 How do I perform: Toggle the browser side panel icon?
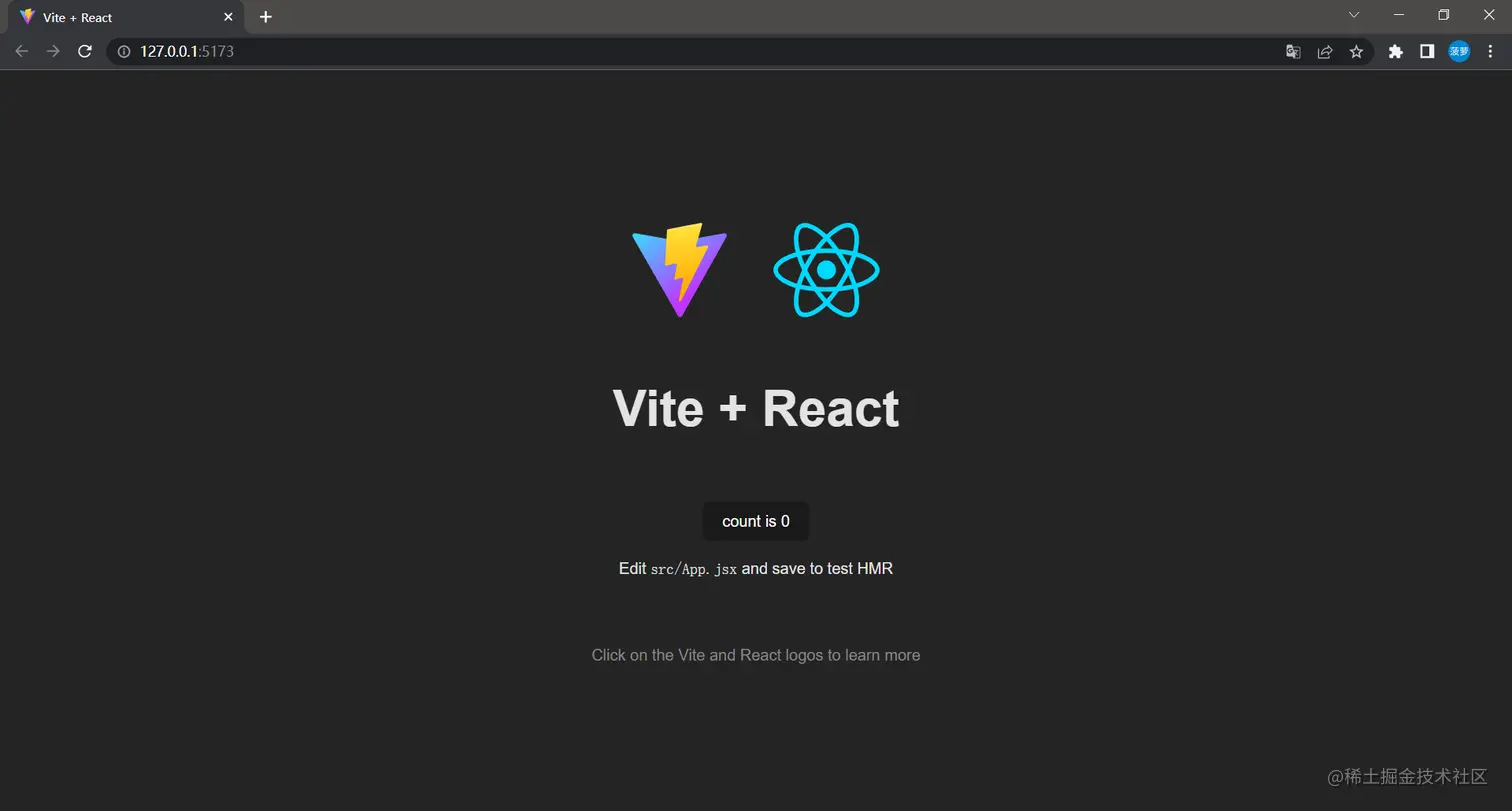tap(1427, 51)
